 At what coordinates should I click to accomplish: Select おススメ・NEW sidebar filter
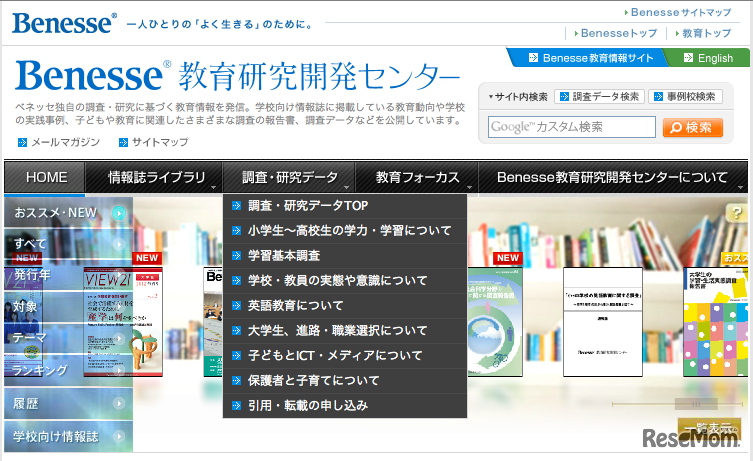(68, 212)
